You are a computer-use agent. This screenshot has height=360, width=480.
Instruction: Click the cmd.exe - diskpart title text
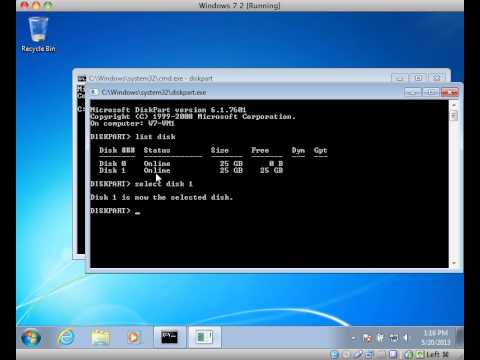pos(151,78)
